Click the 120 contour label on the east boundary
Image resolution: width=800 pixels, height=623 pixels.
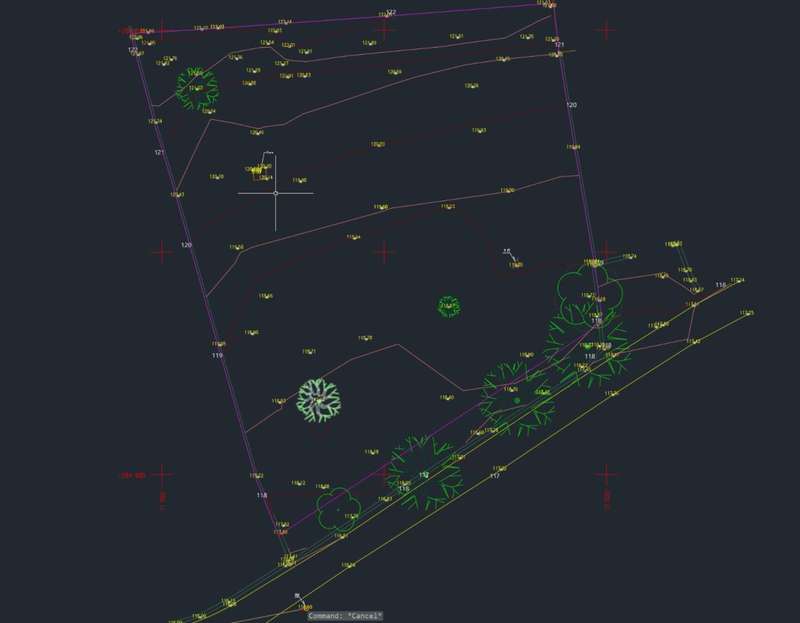[x=571, y=105]
